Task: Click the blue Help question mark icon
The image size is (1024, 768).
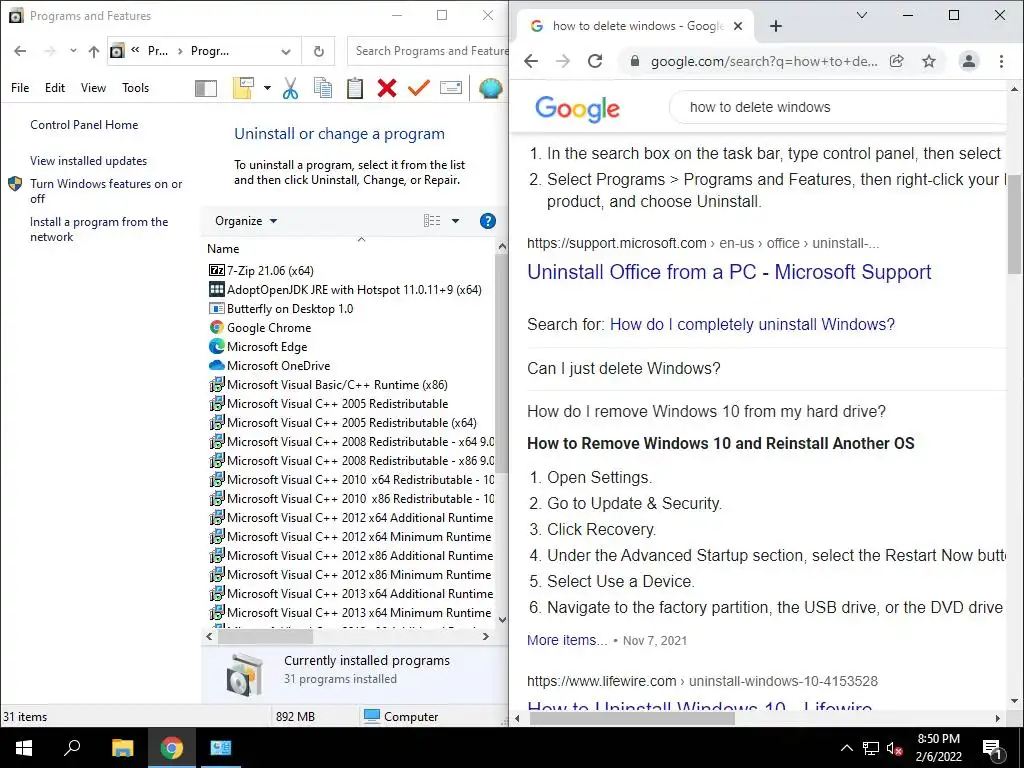Action: pos(487,221)
